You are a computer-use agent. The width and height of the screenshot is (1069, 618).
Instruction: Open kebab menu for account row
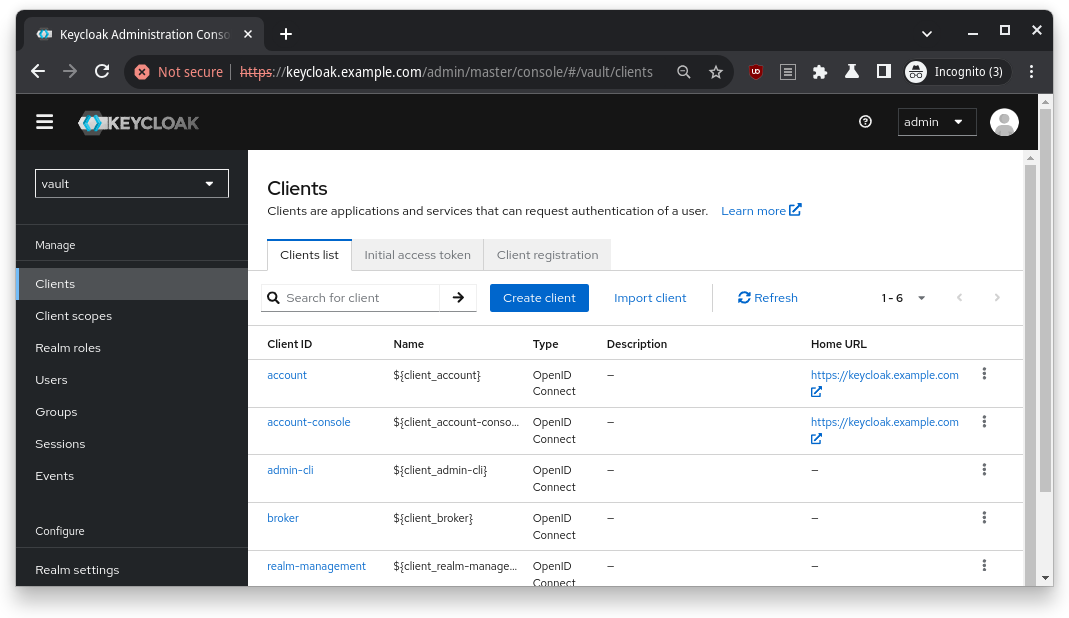click(984, 374)
